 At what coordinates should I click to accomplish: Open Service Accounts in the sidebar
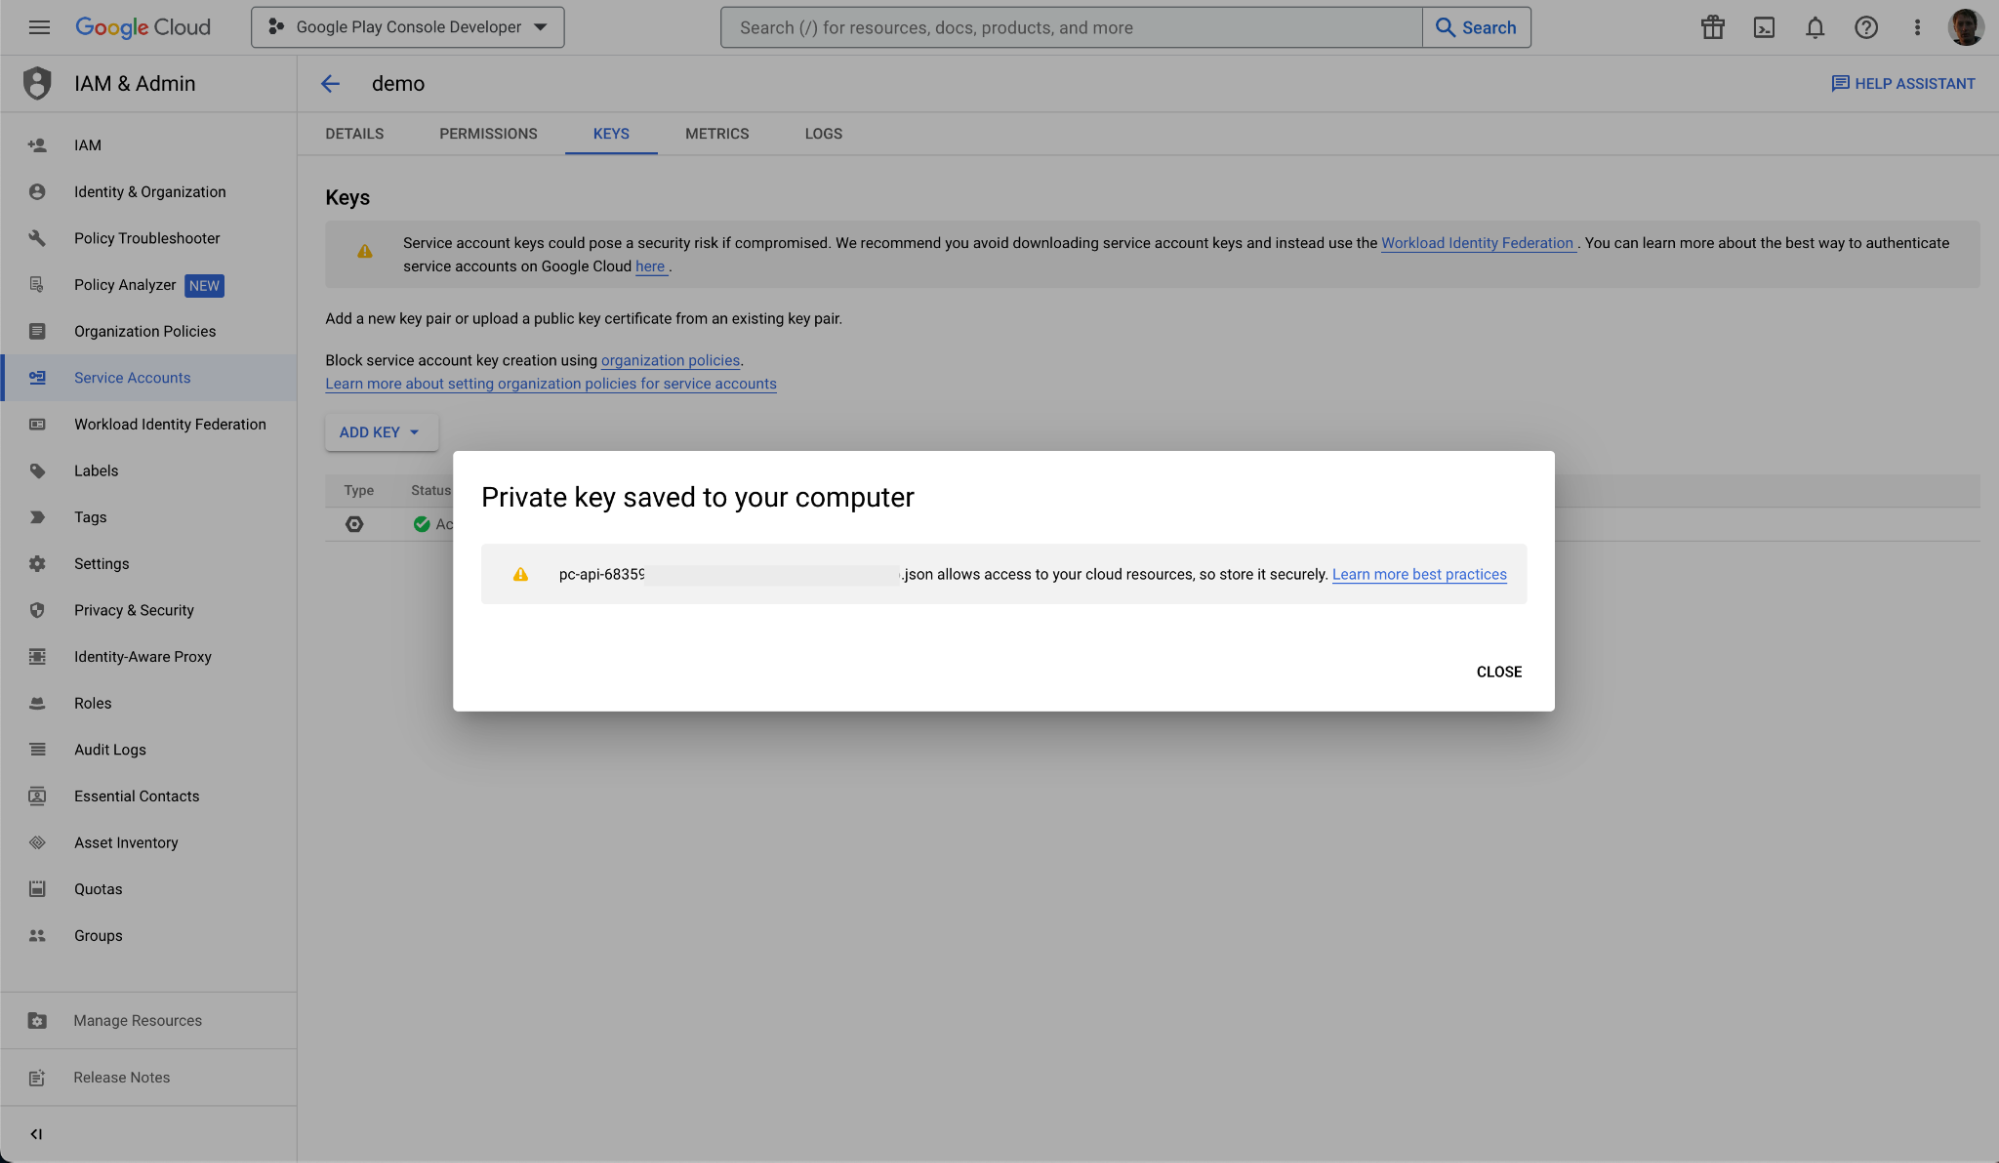tap(148, 378)
